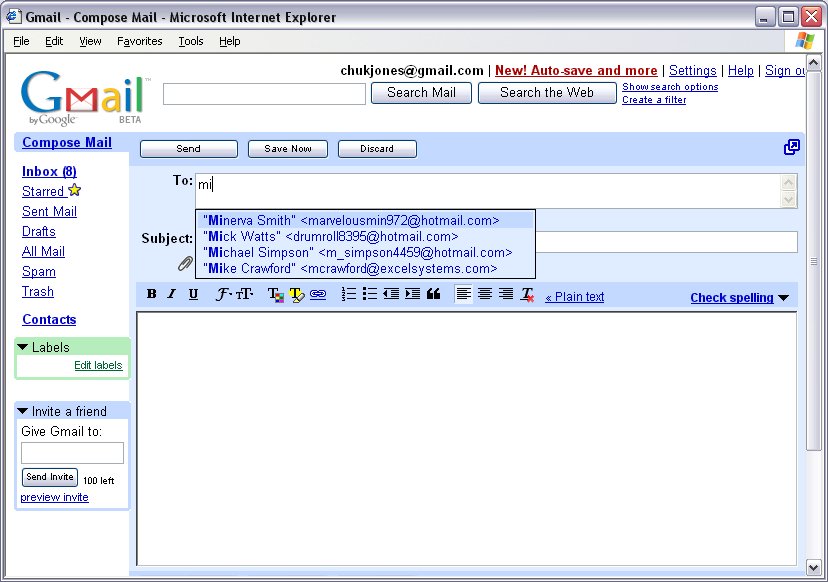Click the Internet Explorer icon in title bar
The image size is (828, 582).
coord(13,16)
